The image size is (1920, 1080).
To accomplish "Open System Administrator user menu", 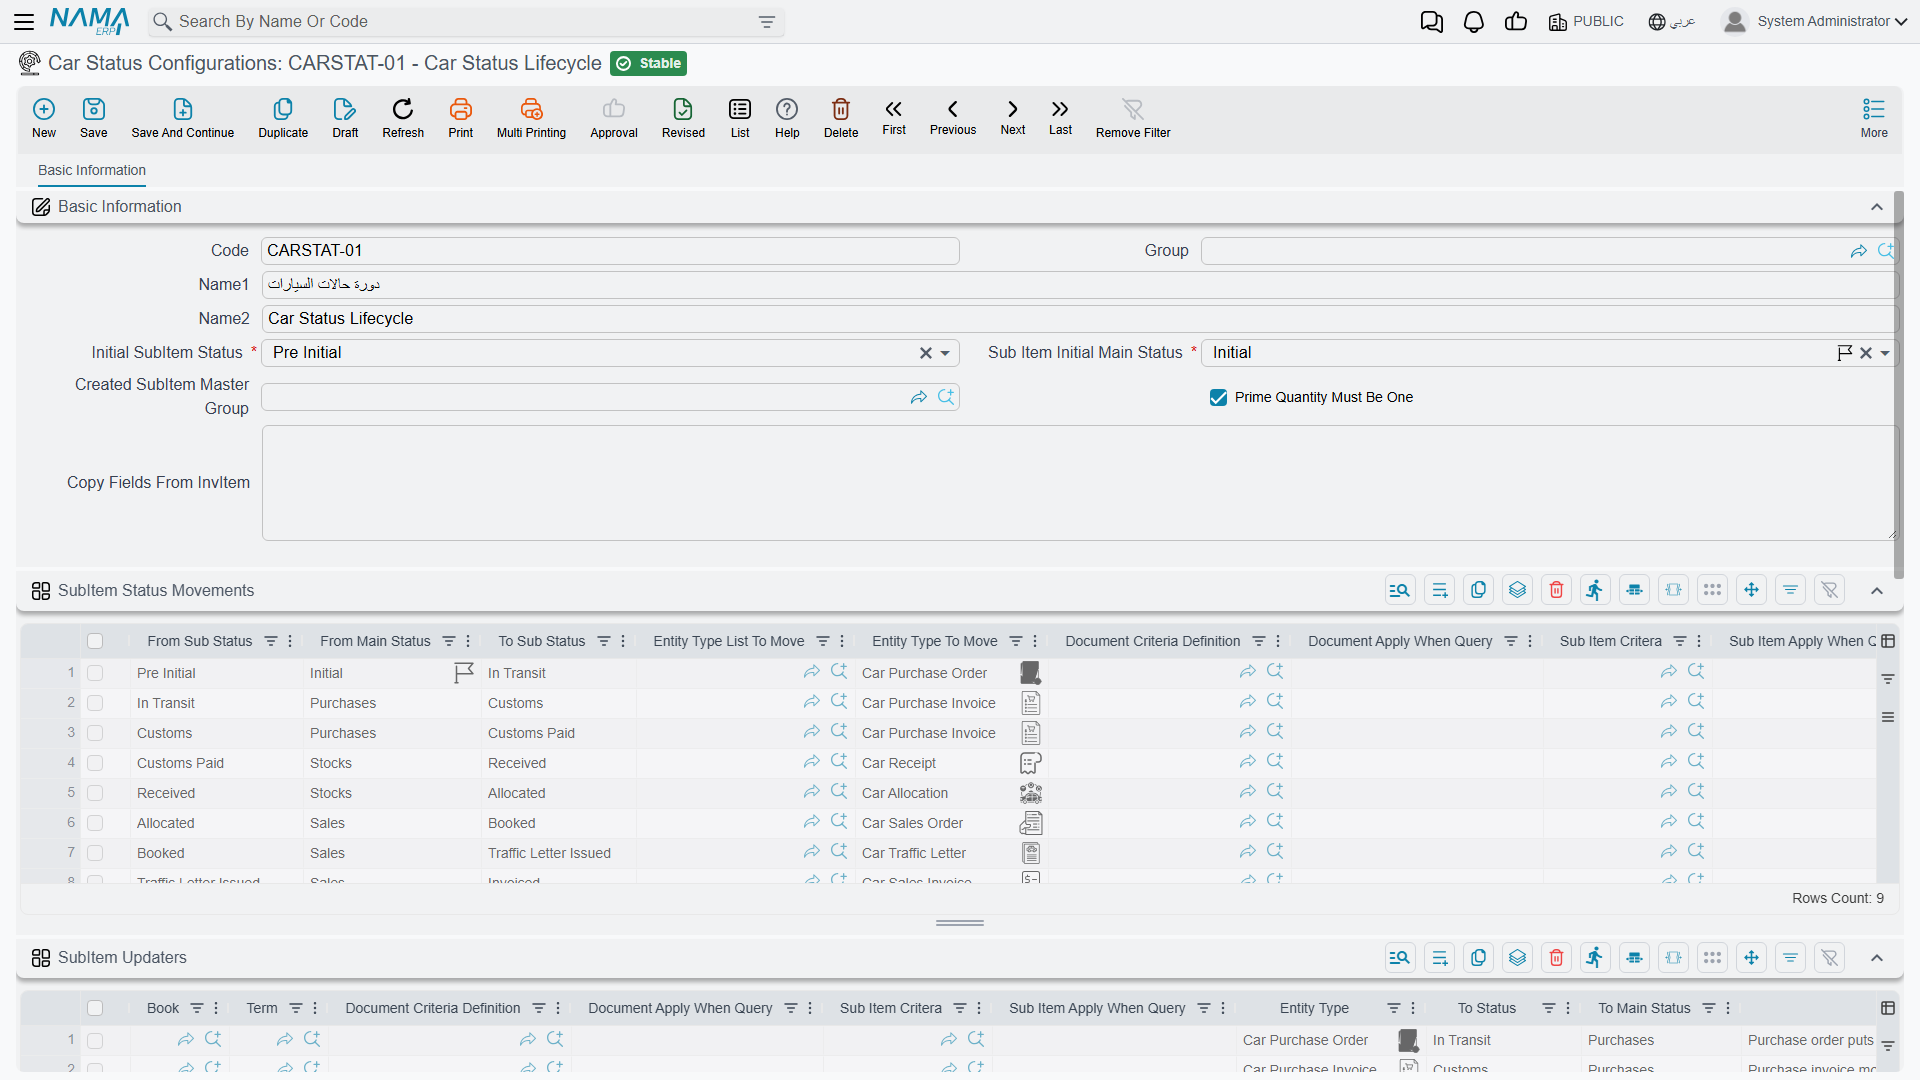I will [x=1815, y=21].
